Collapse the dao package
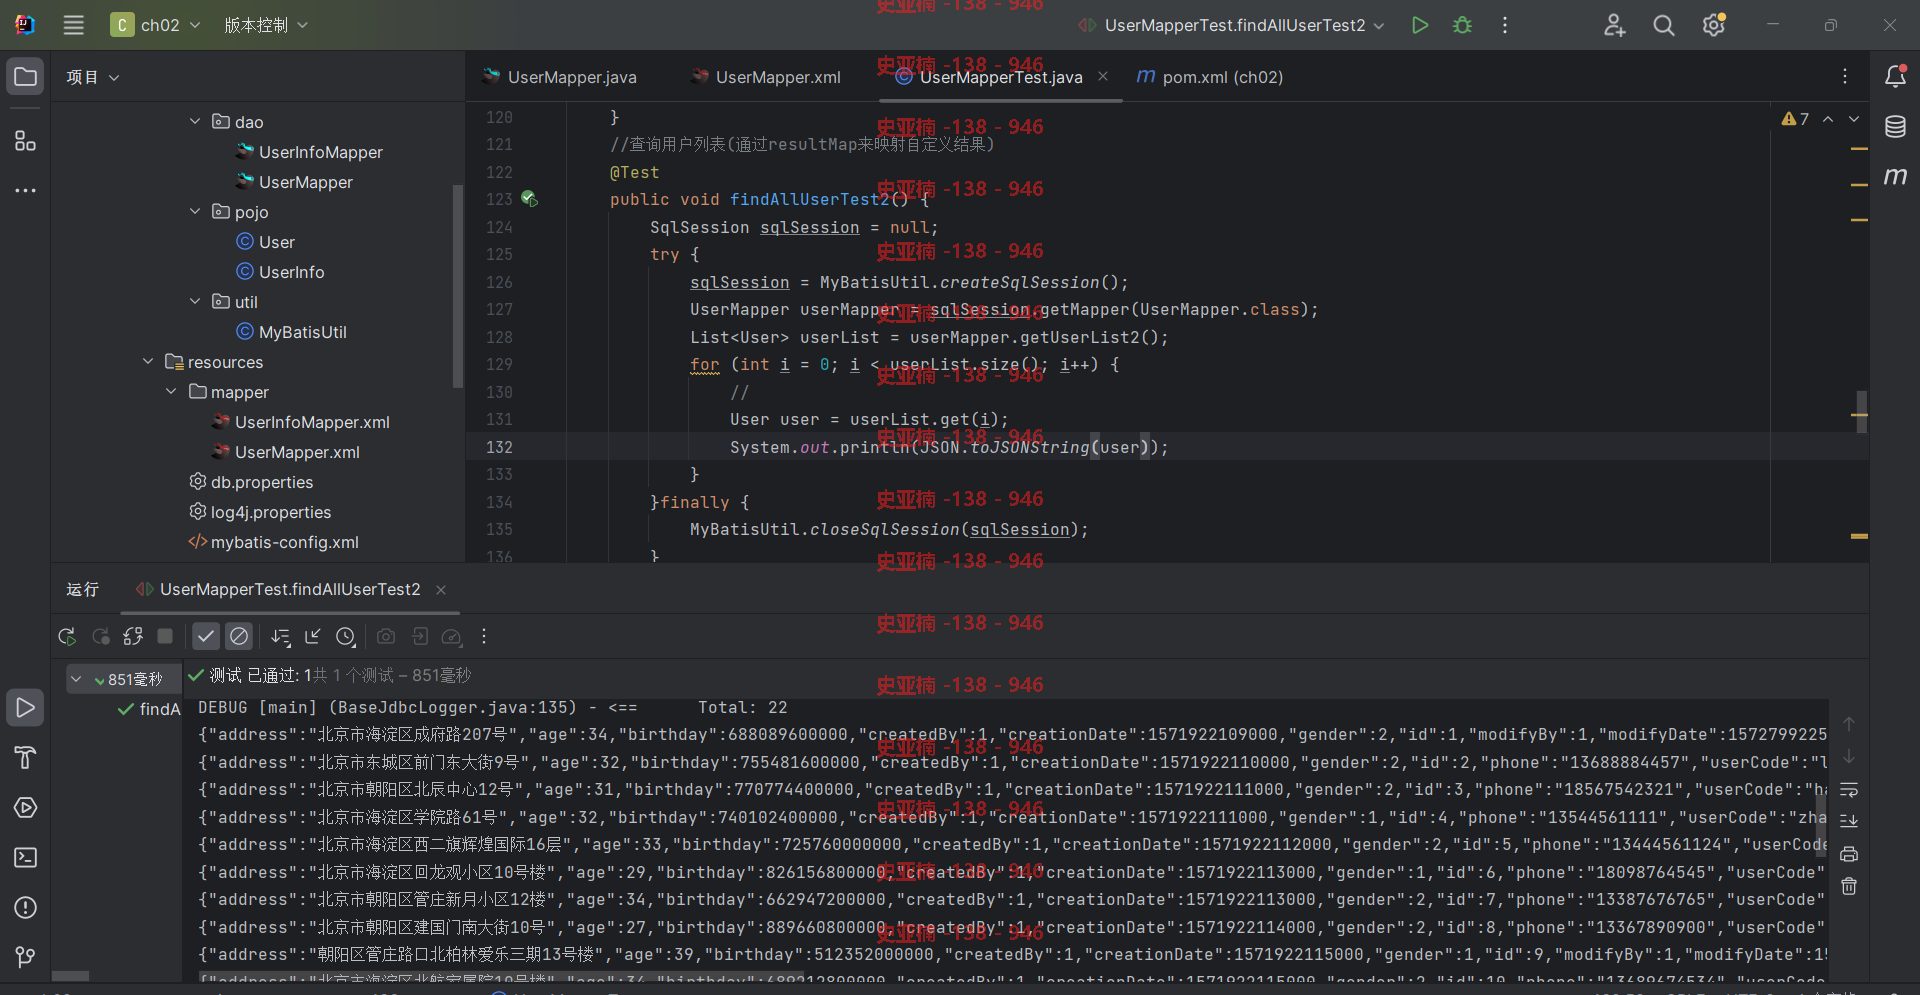 195,121
